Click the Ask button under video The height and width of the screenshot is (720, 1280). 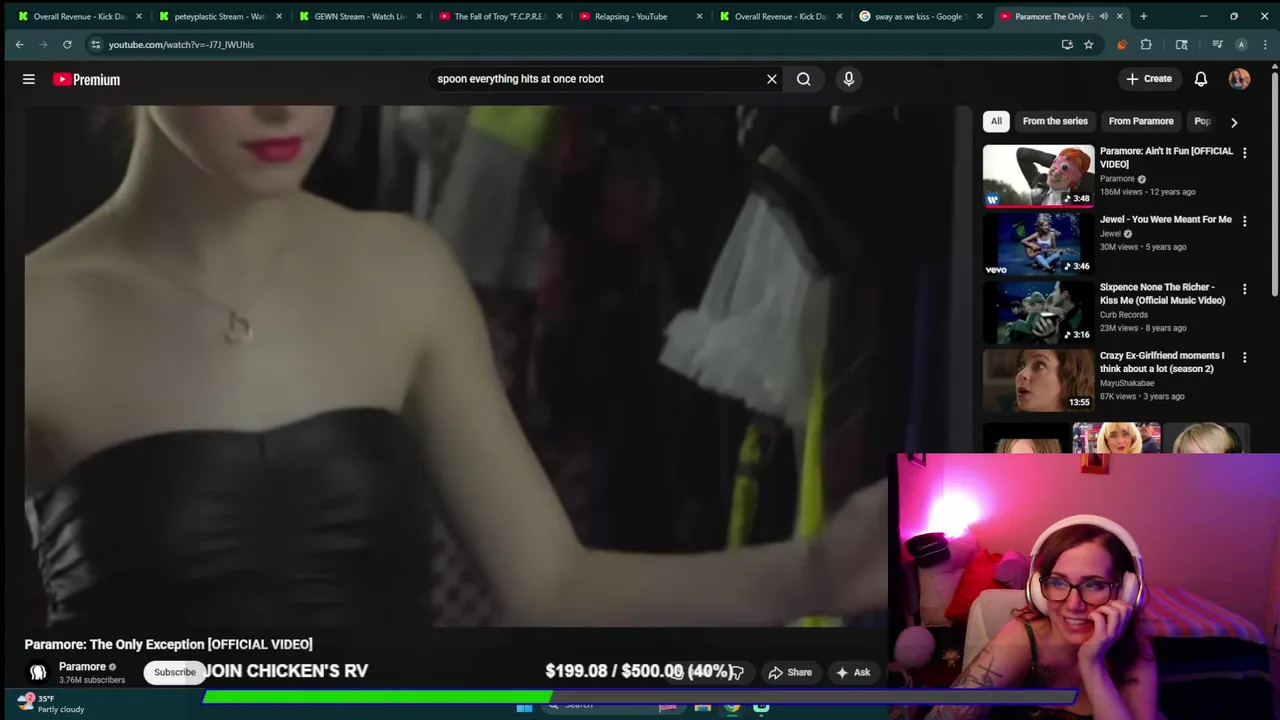[853, 673]
